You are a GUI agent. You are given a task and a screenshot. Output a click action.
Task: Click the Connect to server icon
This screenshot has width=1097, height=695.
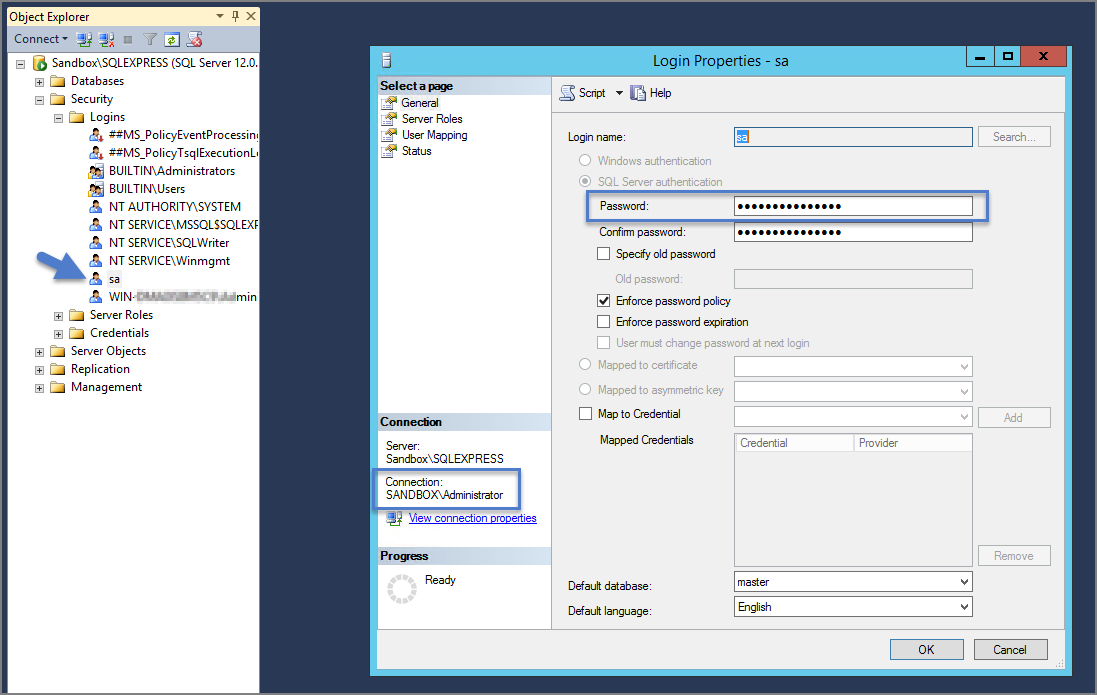83,38
